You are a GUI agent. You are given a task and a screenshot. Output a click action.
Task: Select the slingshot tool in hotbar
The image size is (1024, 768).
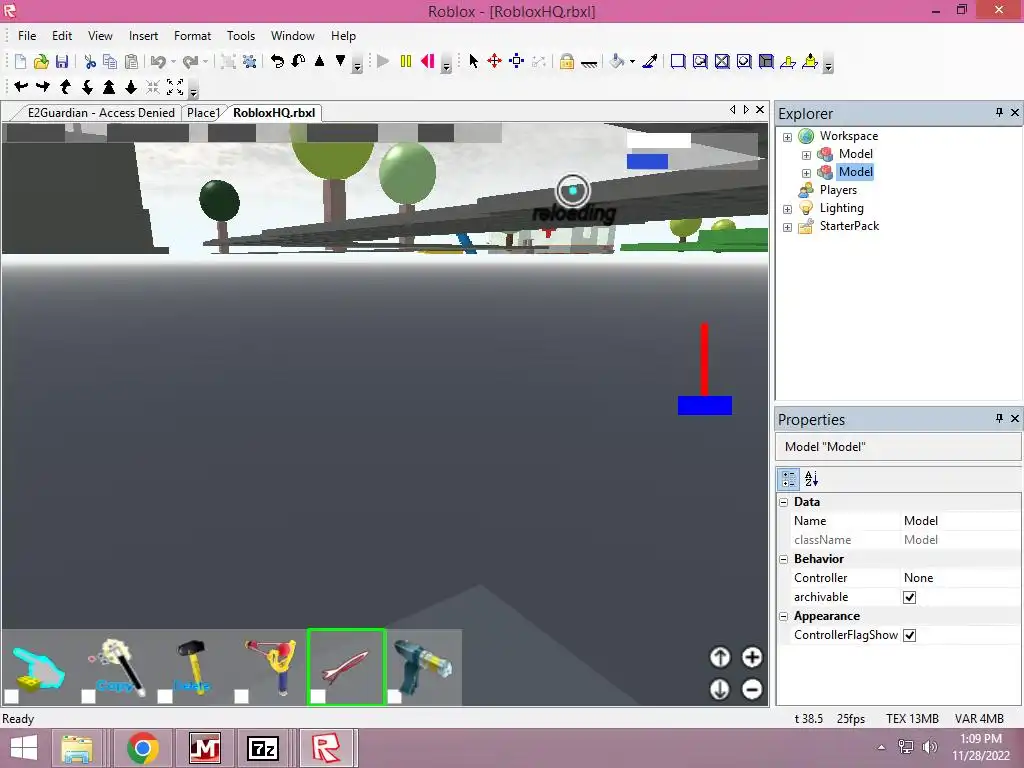(269, 667)
